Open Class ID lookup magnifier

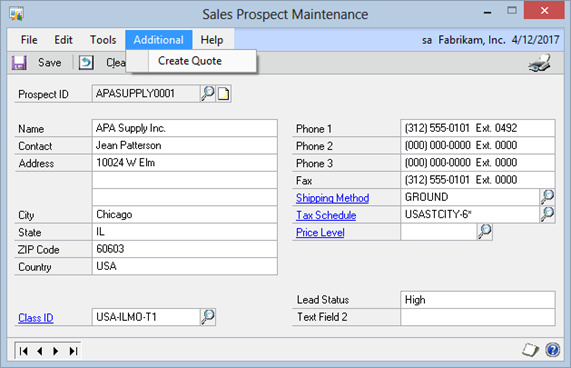208,317
